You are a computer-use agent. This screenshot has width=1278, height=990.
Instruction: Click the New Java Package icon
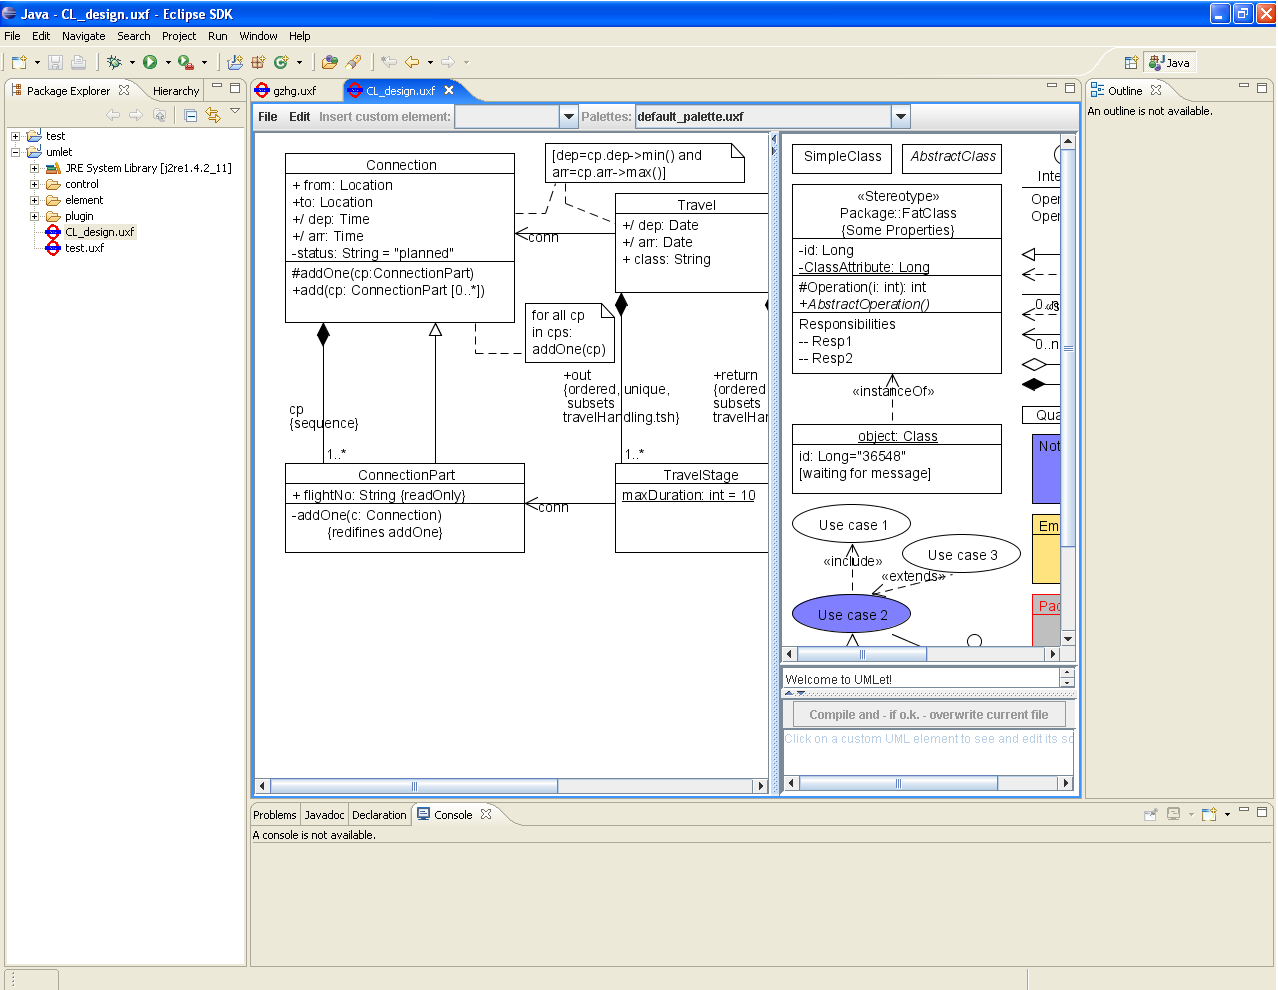258,62
